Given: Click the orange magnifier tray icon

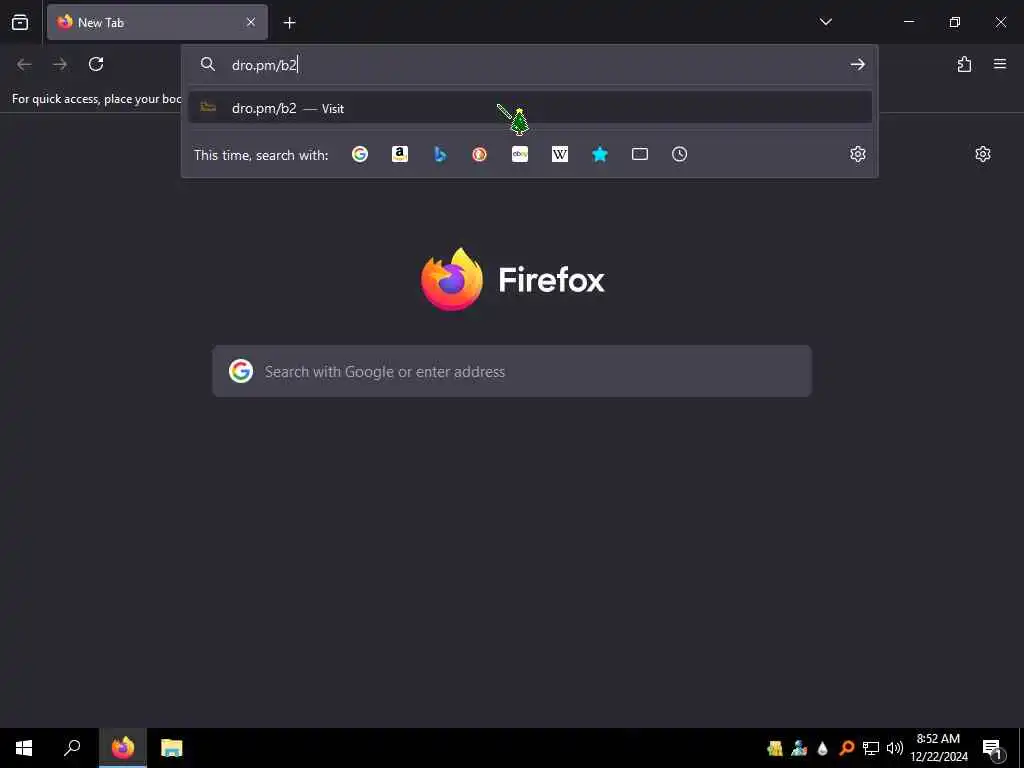Looking at the screenshot, I should pyautogui.click(x=846, y=748).
